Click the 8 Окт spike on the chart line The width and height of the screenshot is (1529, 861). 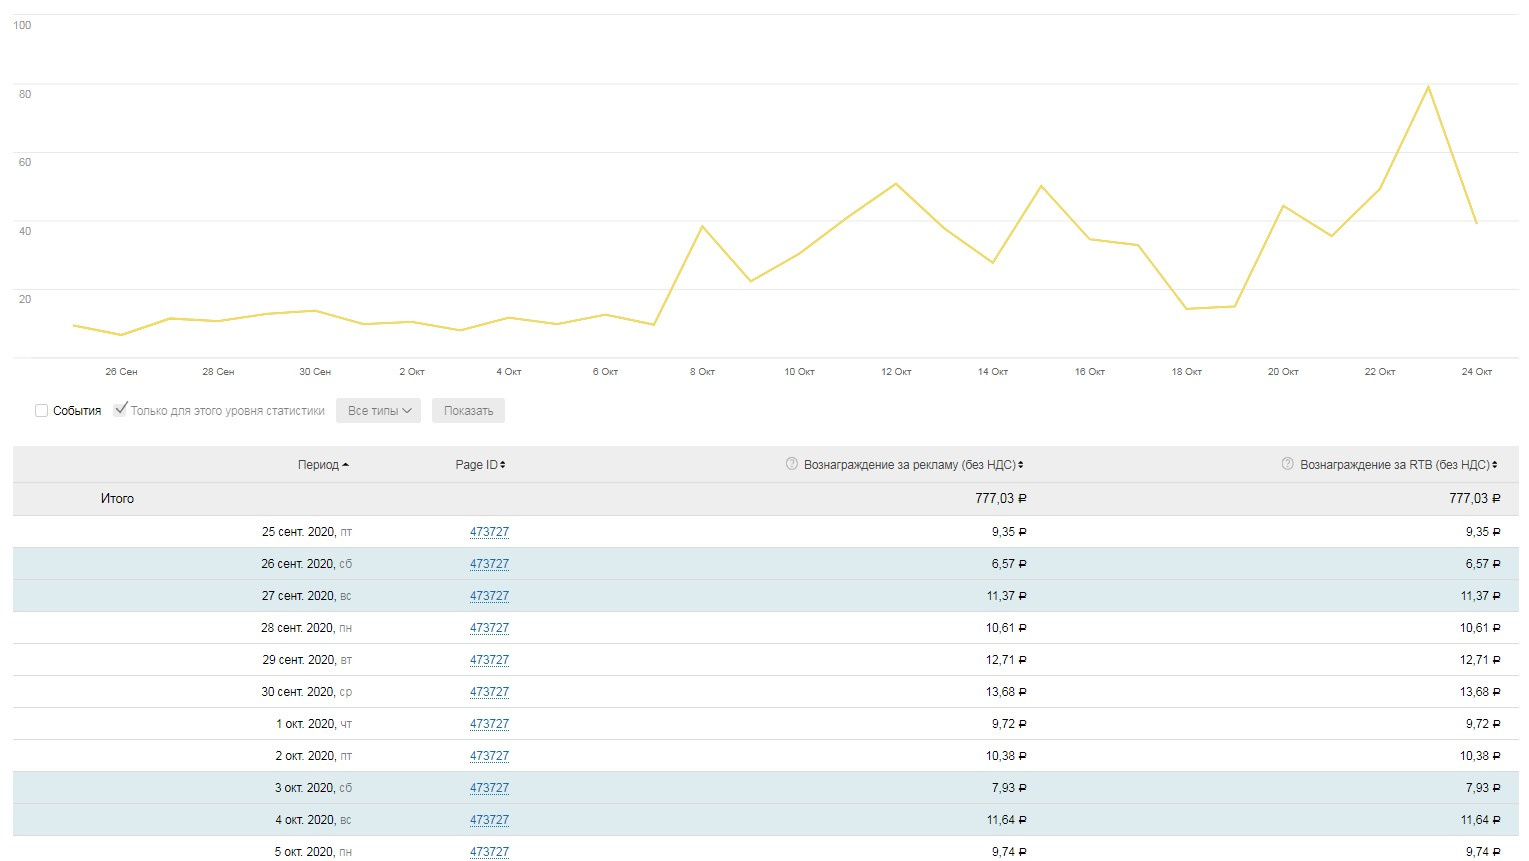point(702,227)
